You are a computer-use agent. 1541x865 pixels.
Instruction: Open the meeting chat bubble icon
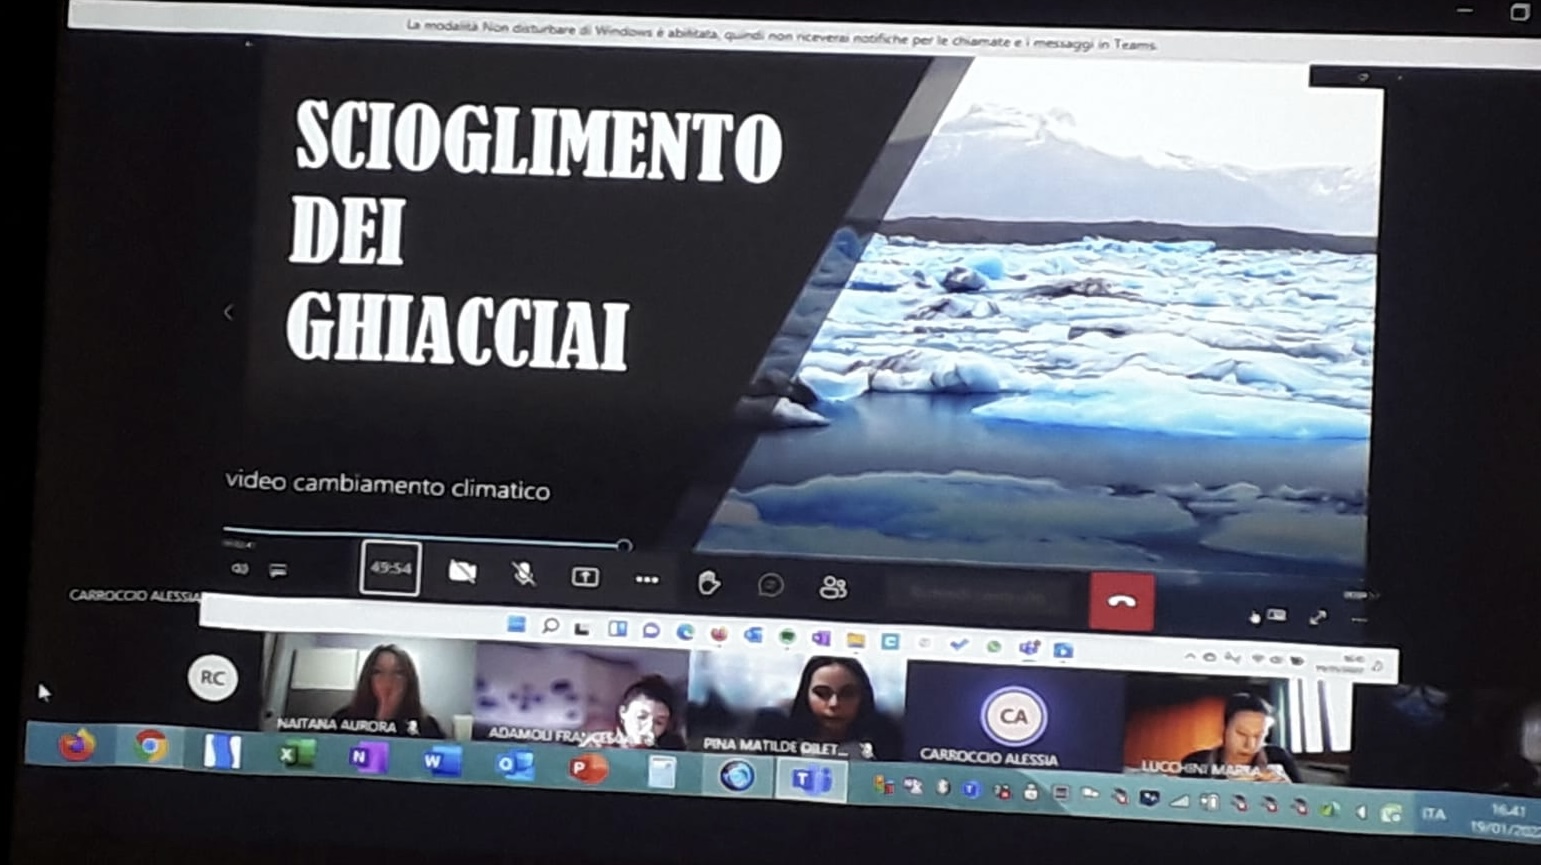(770, 585)
